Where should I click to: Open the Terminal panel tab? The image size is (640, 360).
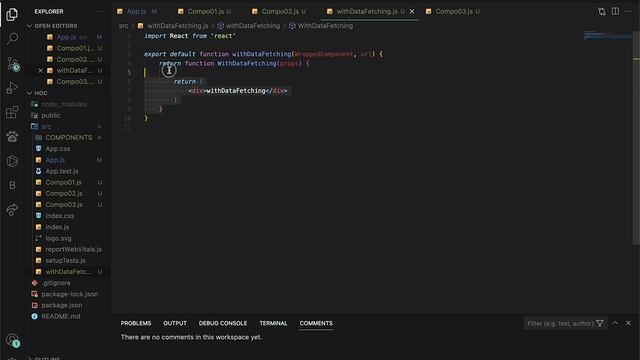[273, 323]
